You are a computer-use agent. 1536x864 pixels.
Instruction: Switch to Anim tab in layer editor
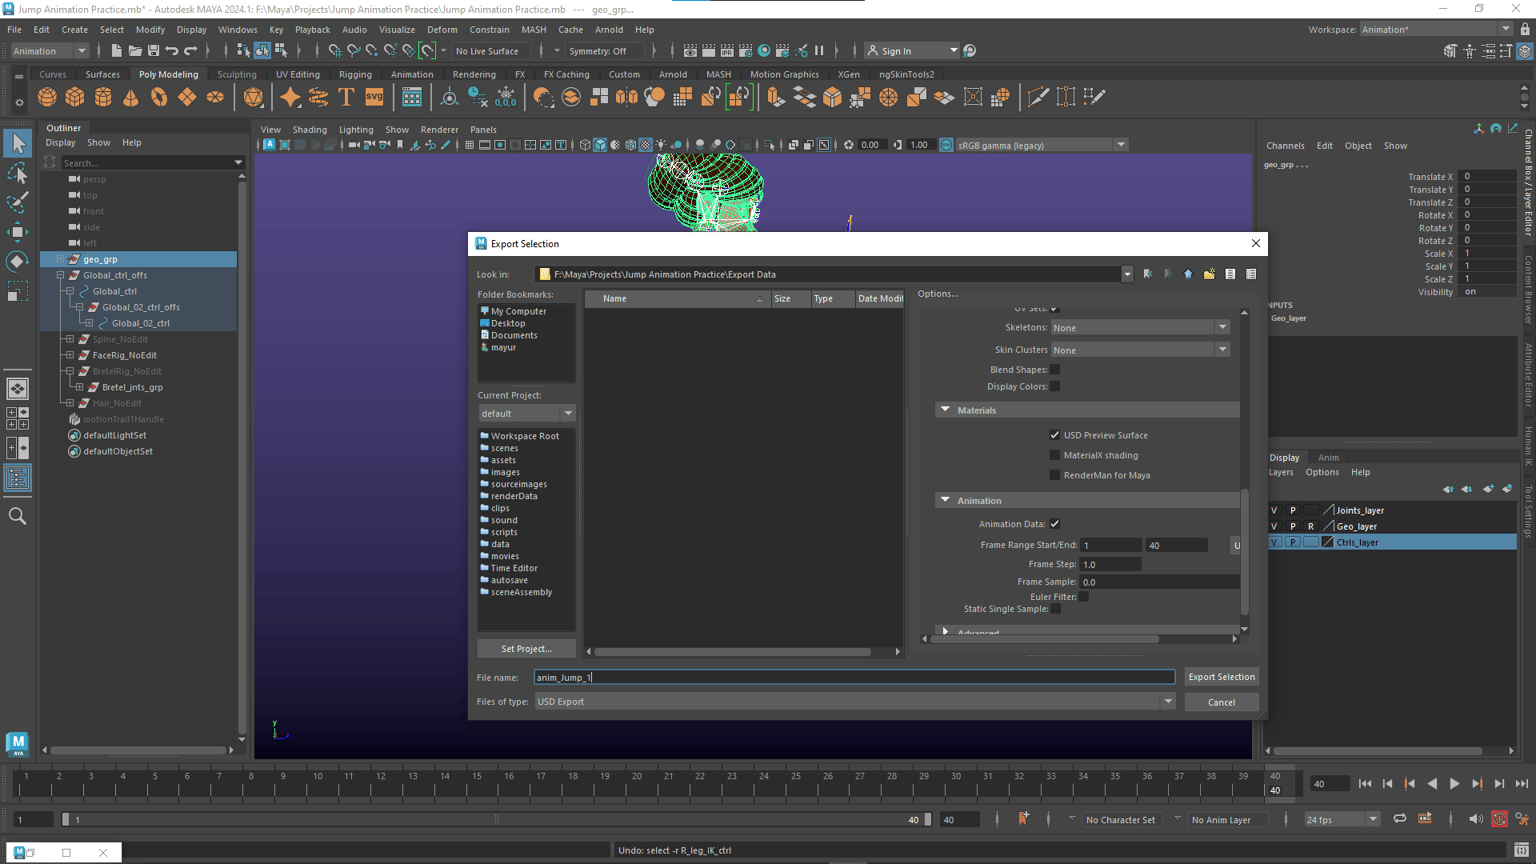pyautogui.click(x=1328, y=458)
